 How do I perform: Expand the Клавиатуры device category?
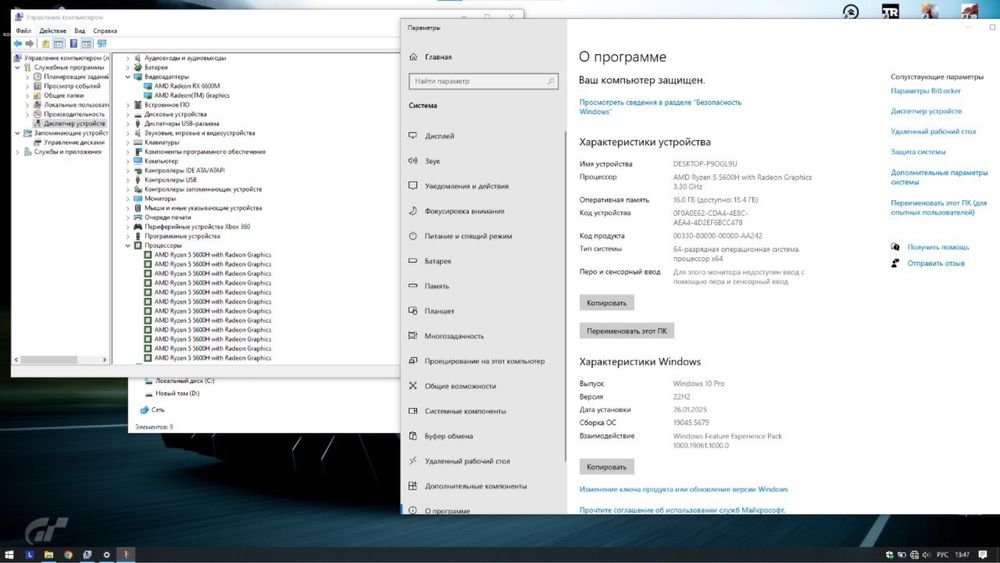[128, 142]
